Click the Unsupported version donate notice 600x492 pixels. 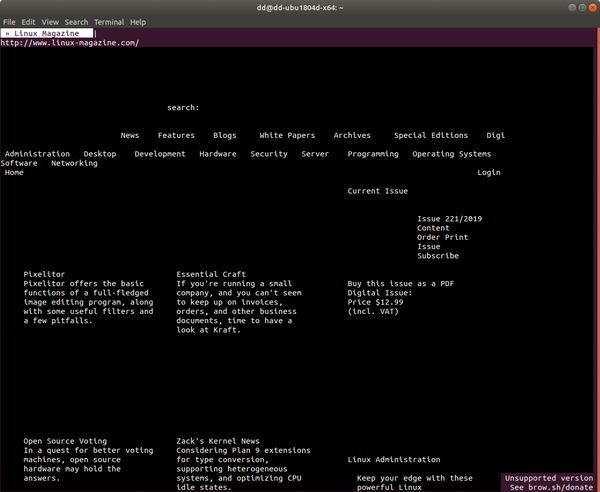[548, 482]
